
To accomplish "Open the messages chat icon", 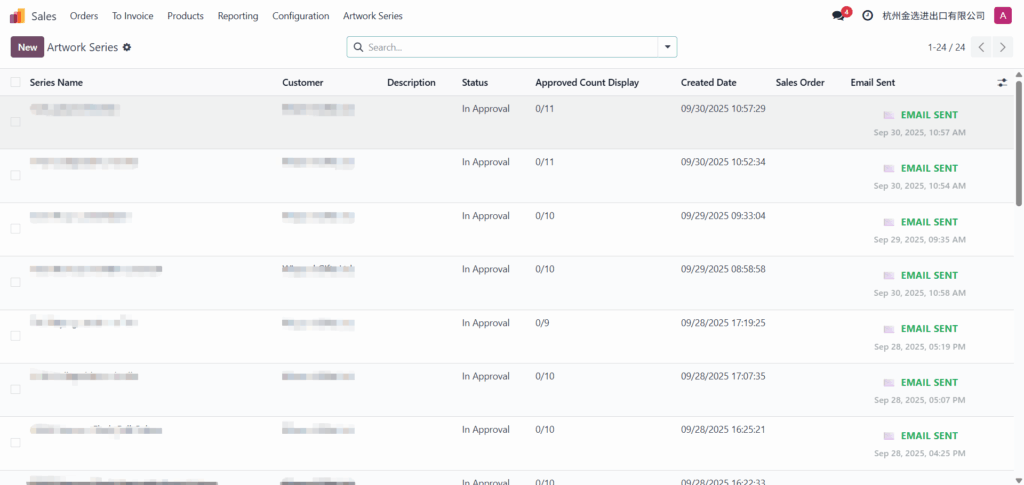I will (838, 16).
